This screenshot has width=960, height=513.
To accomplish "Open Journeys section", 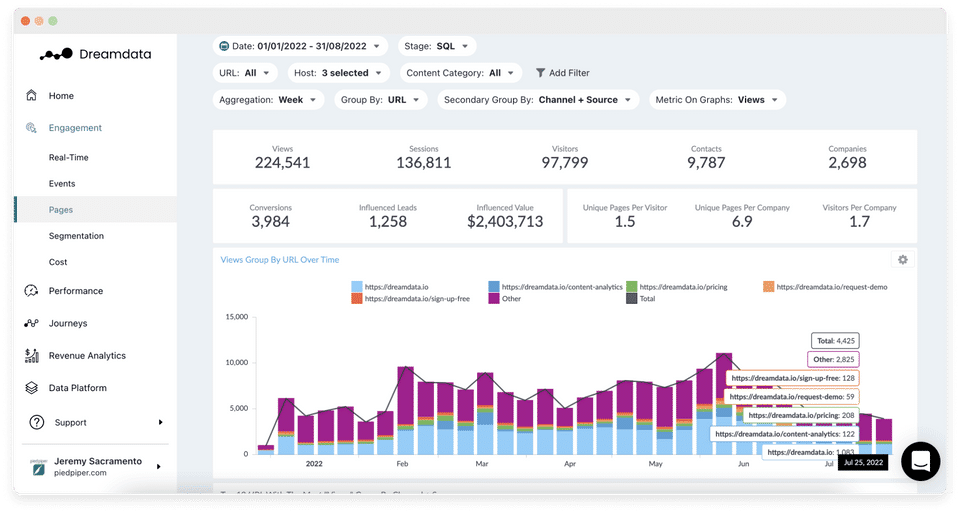I will click(68, 323).
